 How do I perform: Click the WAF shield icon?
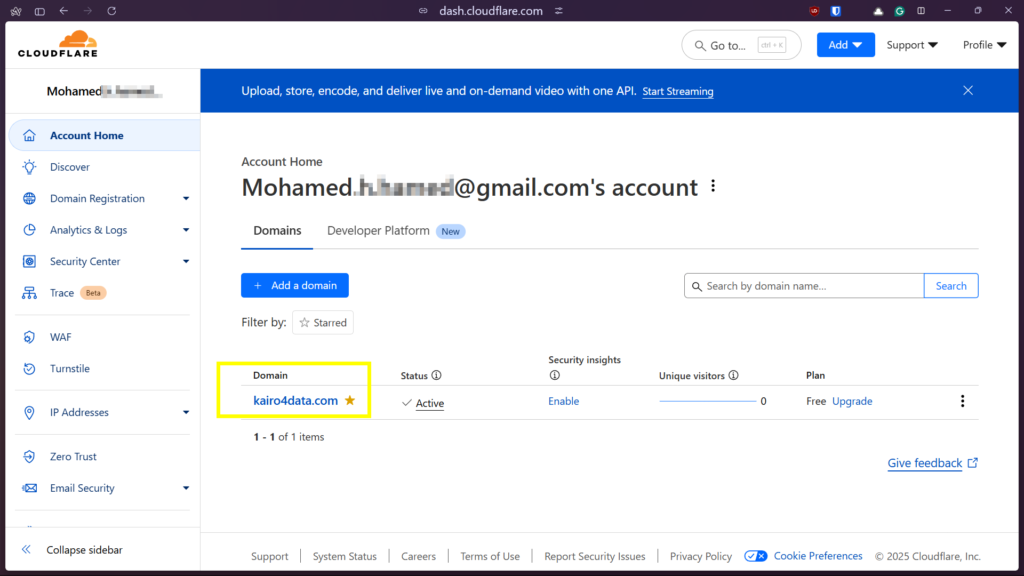(29, 337)
